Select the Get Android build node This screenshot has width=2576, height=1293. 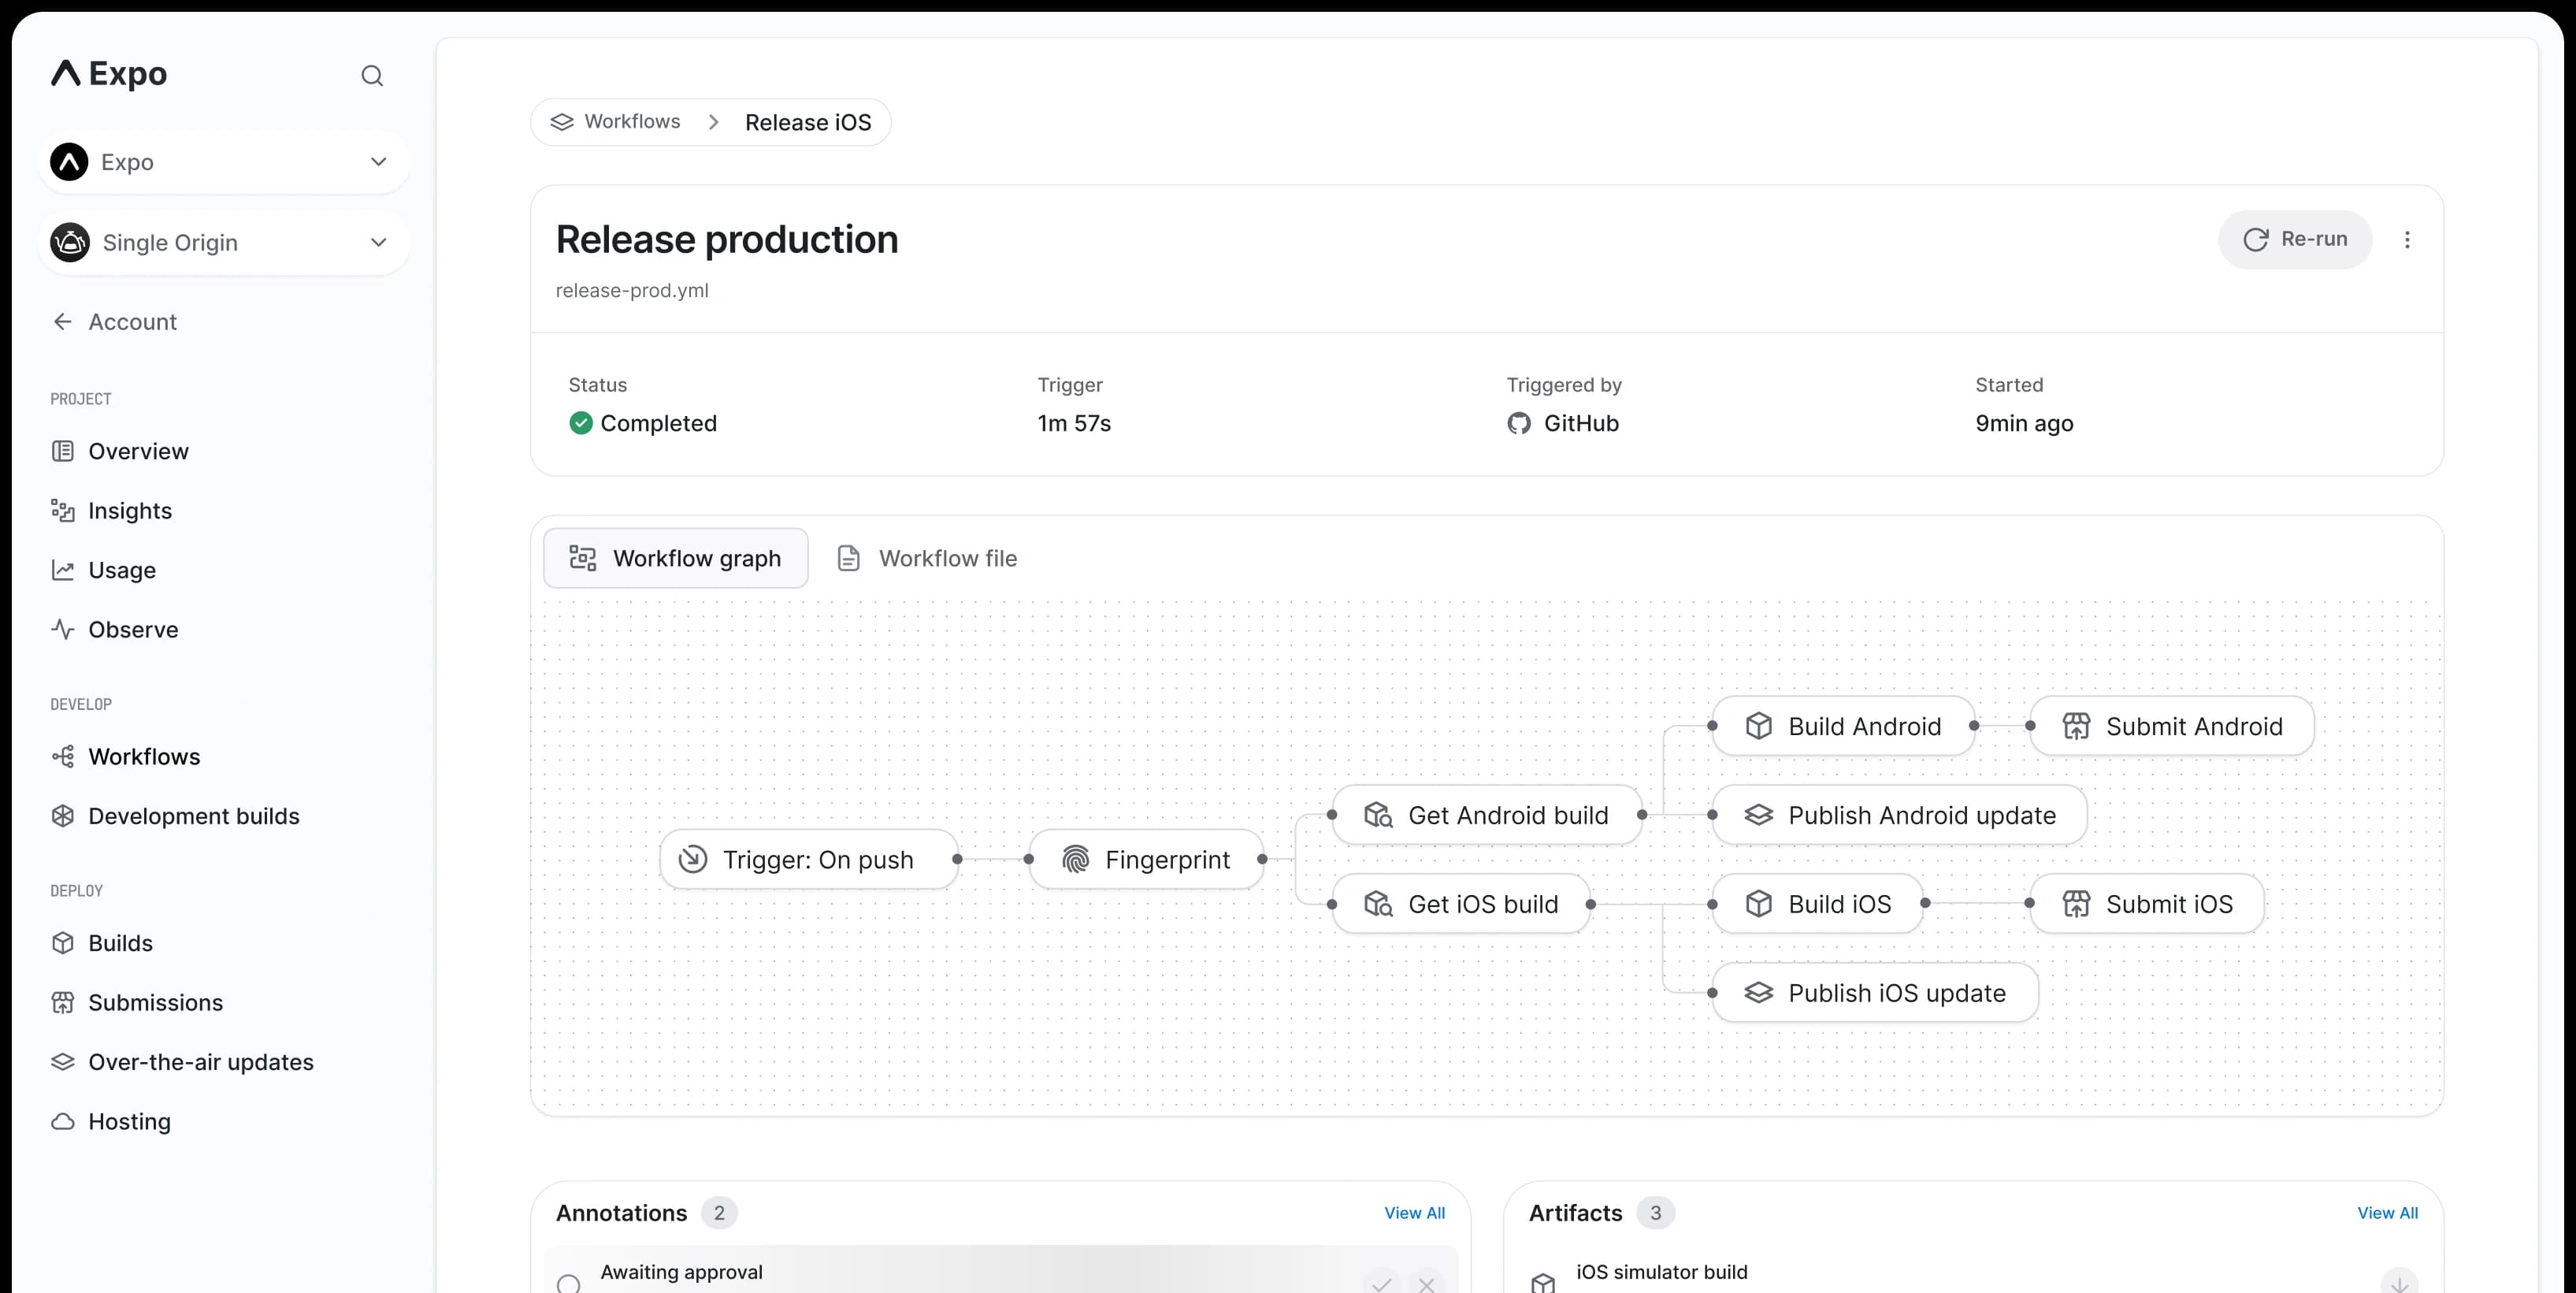pyautogui.click(x=1487, y=816)
